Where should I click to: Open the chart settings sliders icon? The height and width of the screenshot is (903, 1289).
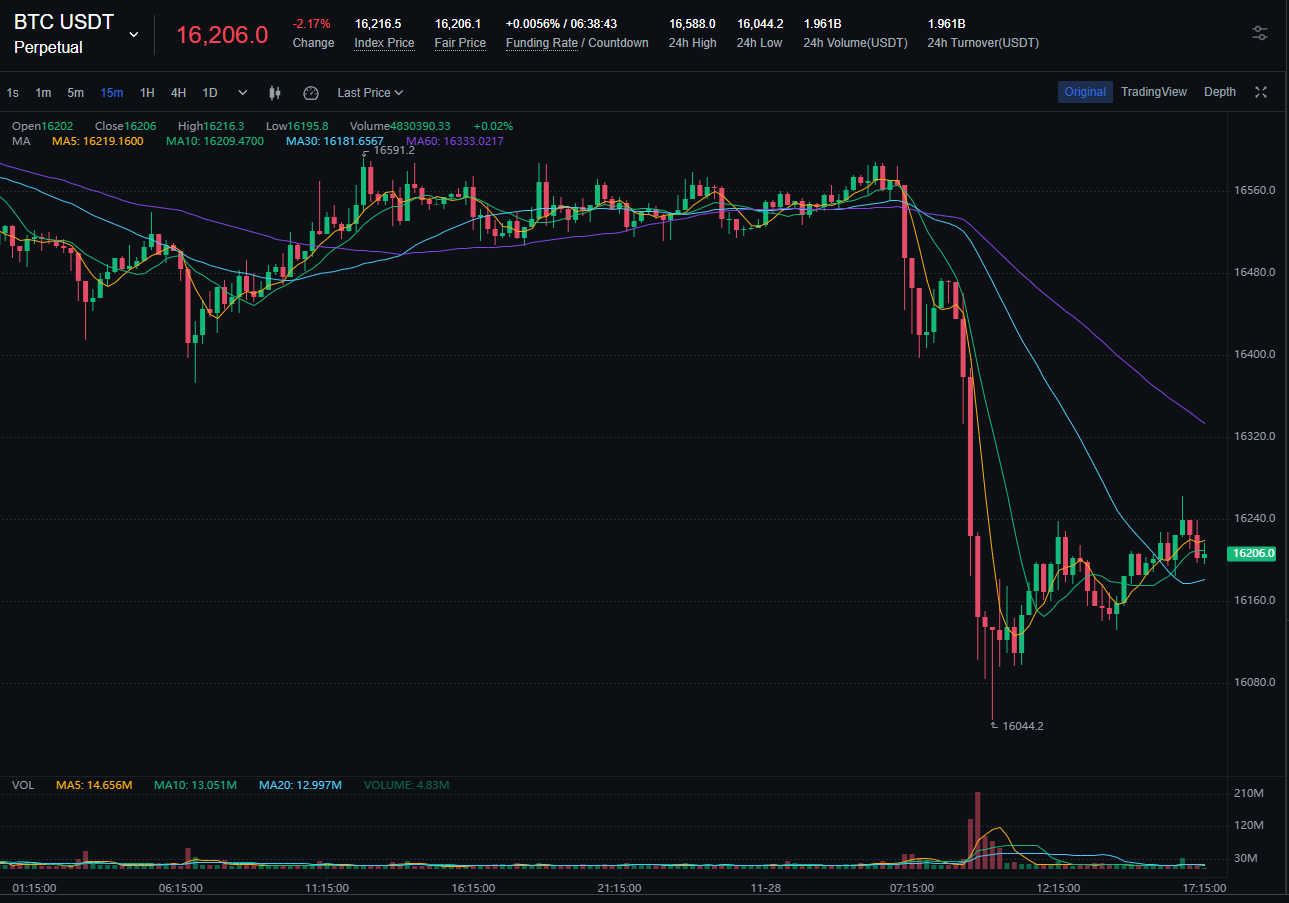coord(1260,33)
